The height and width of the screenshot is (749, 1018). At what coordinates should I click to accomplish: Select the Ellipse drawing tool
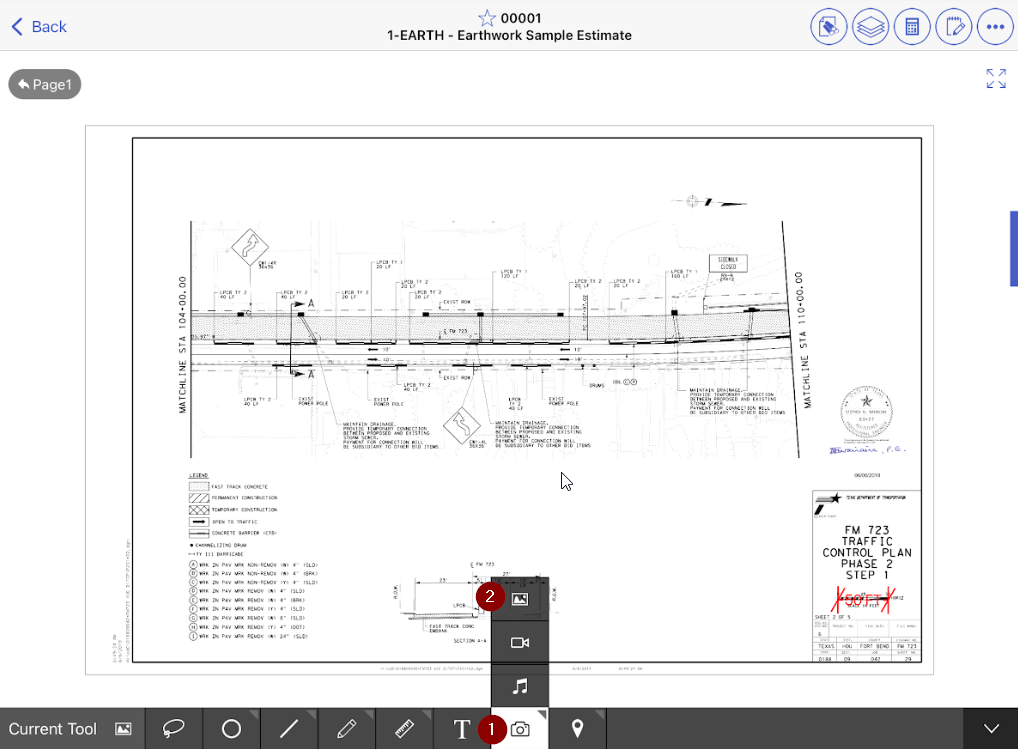pyautogui.click(x=231, y=728)
